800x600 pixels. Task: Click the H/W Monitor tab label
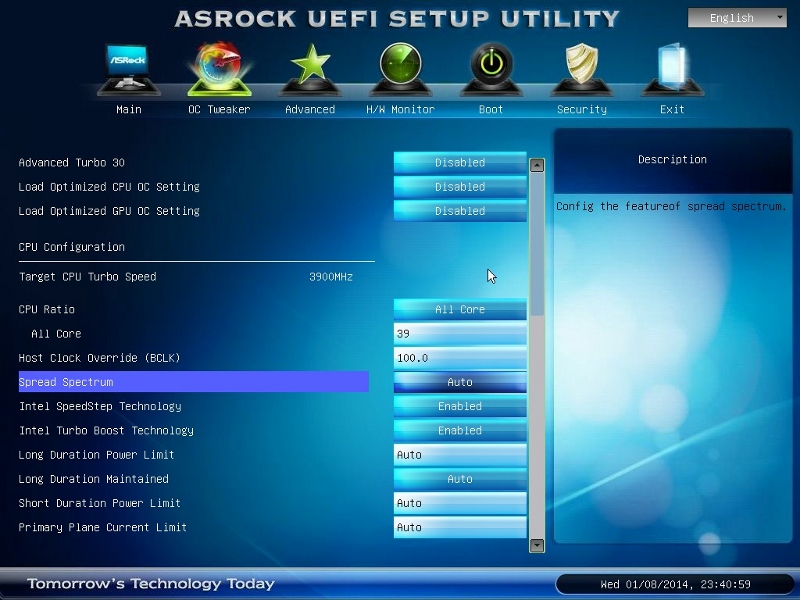[x=401, y=109]
